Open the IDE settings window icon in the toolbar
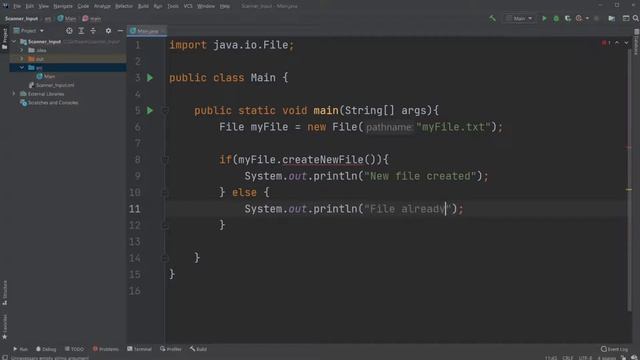 [626, 18]
